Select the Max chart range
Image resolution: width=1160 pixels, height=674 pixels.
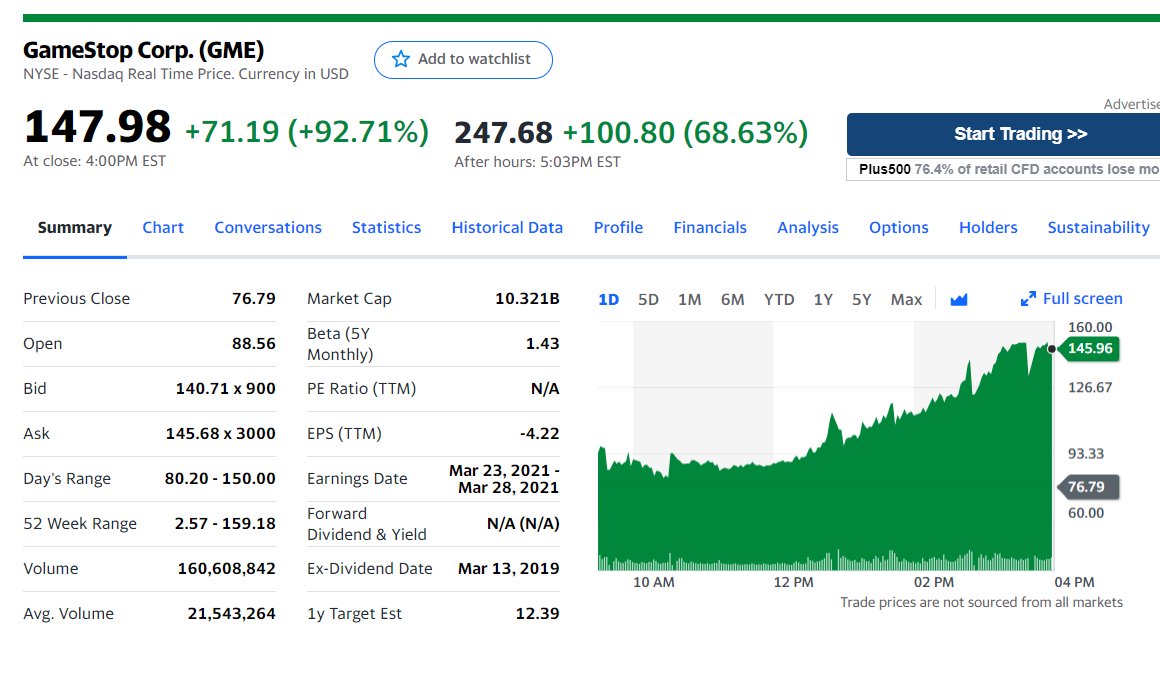click(906, 300)
